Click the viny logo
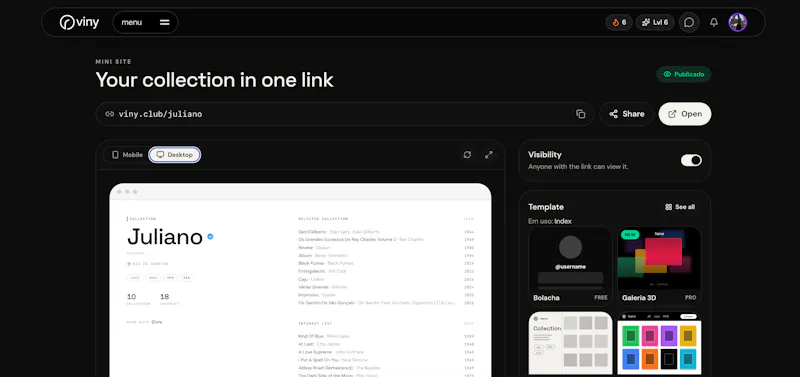 [79, 22]
